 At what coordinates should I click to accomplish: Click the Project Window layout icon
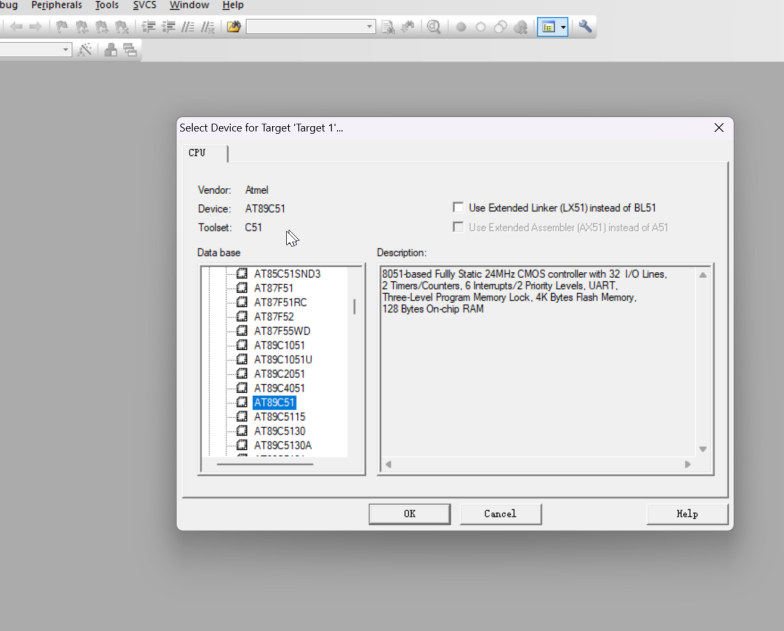coord(548,27)
